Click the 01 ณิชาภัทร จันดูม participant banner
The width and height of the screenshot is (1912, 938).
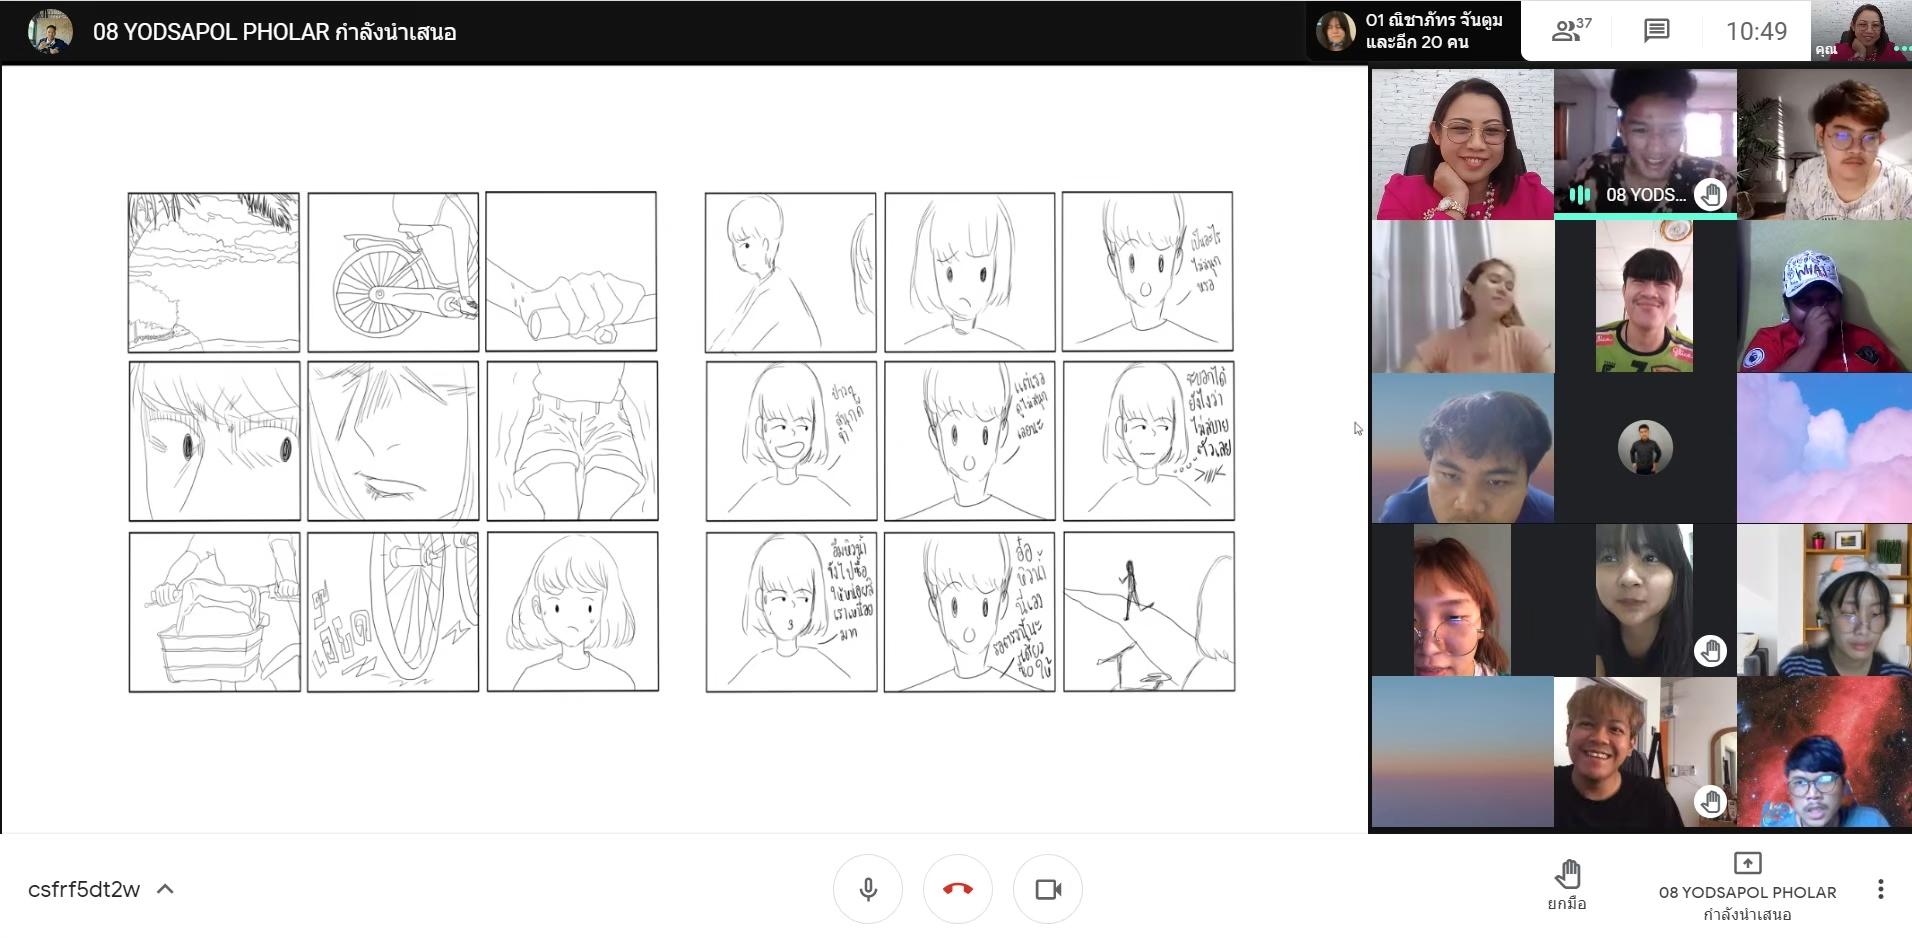[x=1414, y=31]
